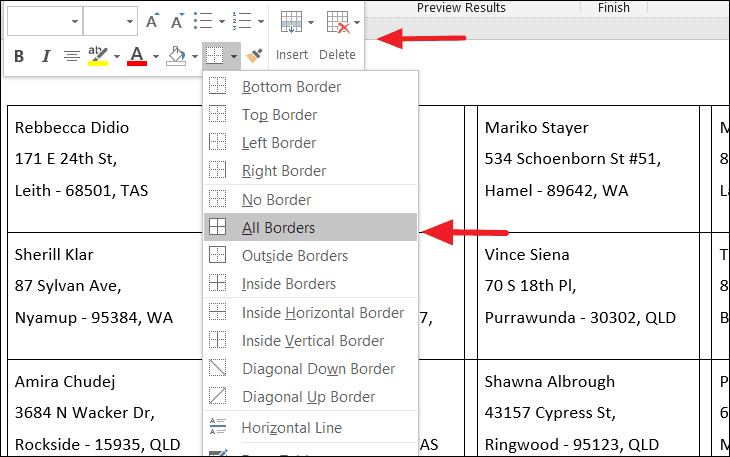Screen dimensions: 730x457
Task: Click the Outside Borders icon
Action: pos(217,255)
